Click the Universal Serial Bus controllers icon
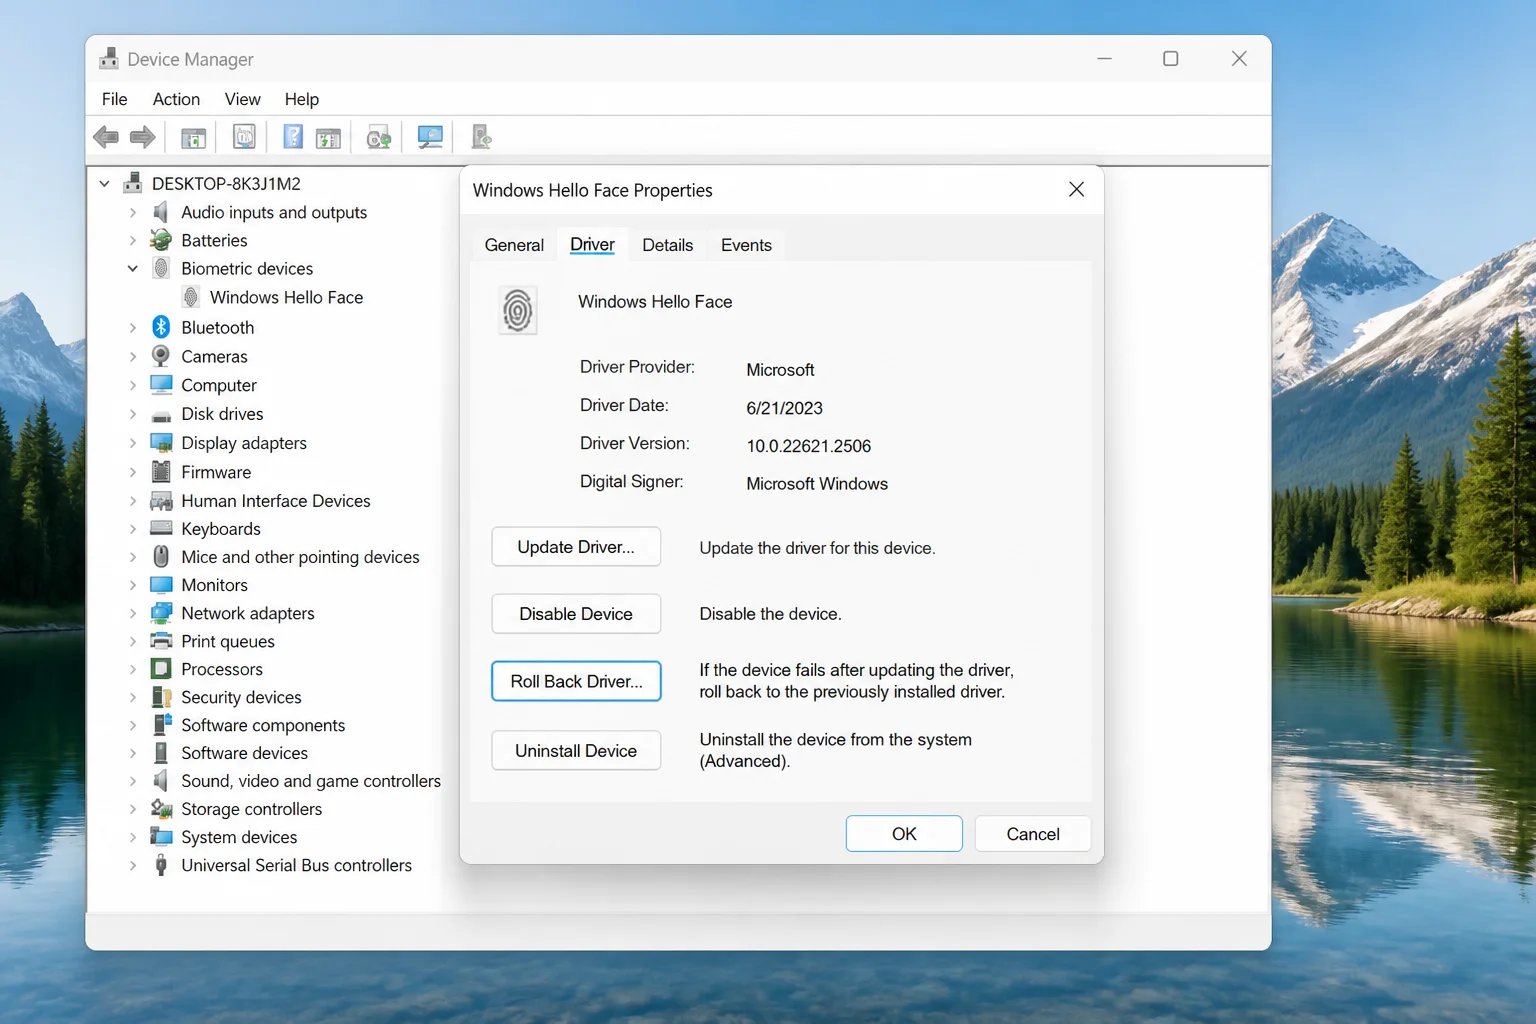The height and width of the screenshot is (1024, 1536). click(161, 865)
